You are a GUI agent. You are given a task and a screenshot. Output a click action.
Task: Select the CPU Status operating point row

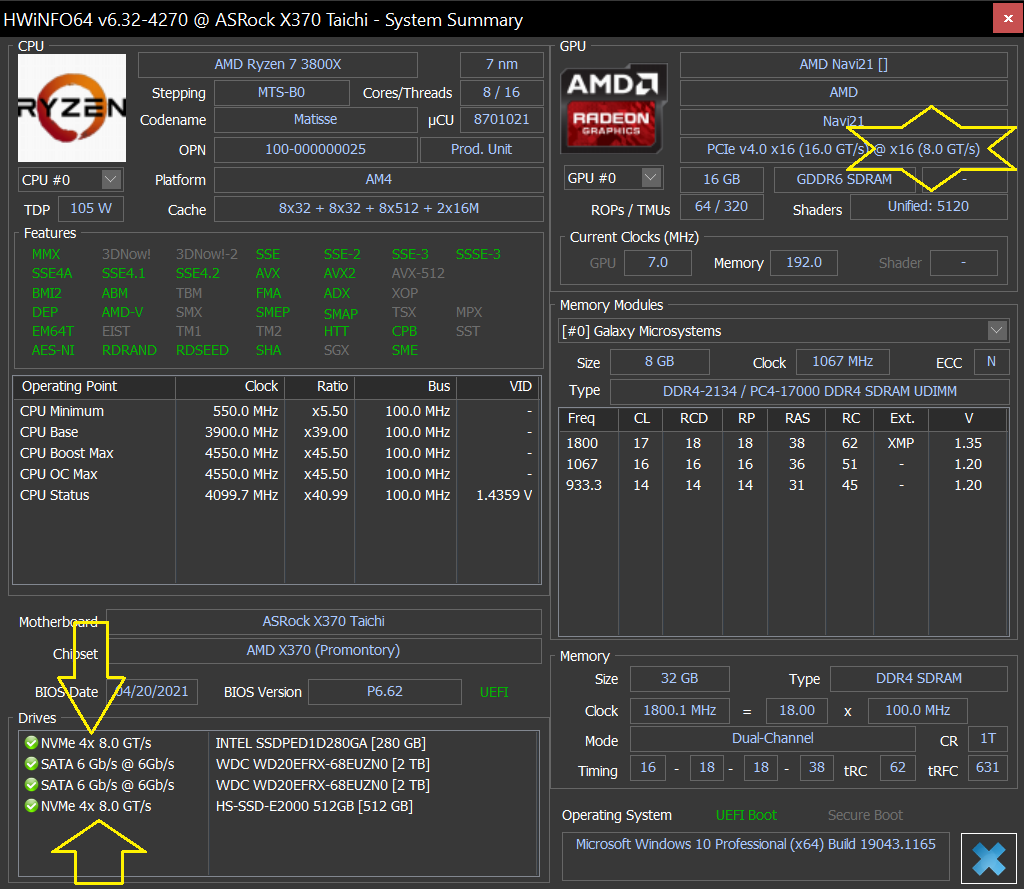(x=276, y=495)
